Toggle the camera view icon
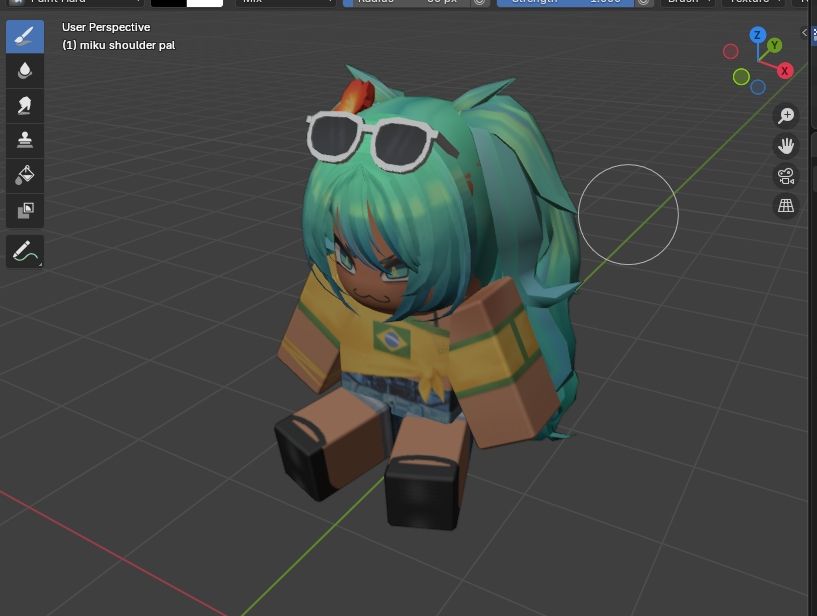This screenshot has width=817, height=616. 786,176
